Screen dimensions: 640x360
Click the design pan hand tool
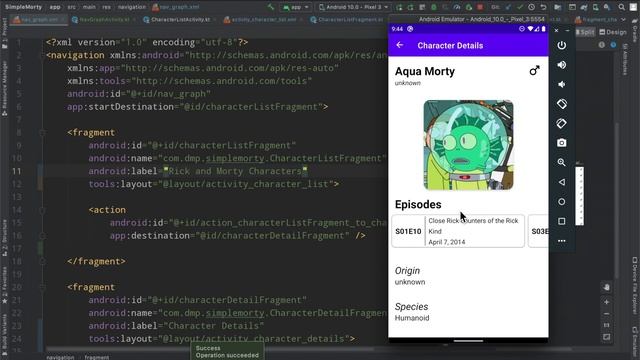(607, 287)
